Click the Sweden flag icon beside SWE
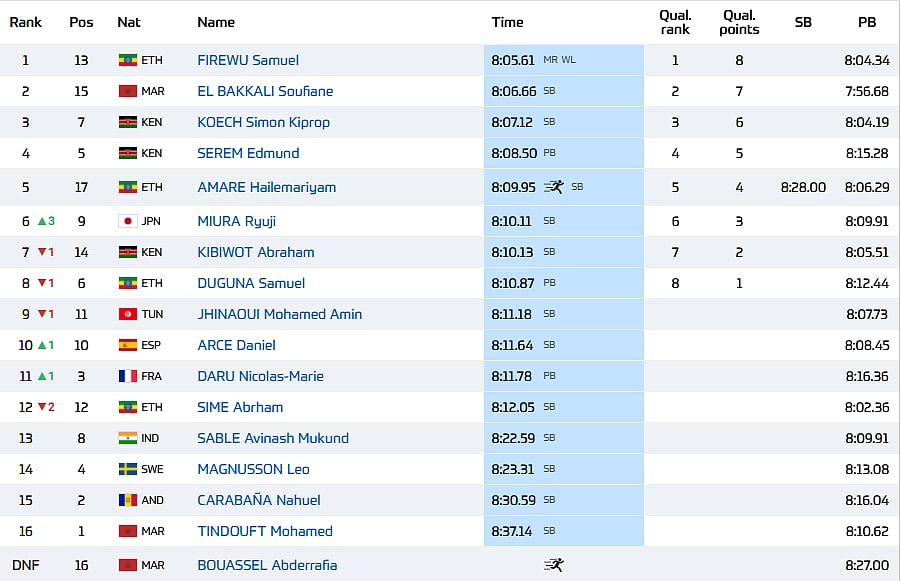 [127, 469]
